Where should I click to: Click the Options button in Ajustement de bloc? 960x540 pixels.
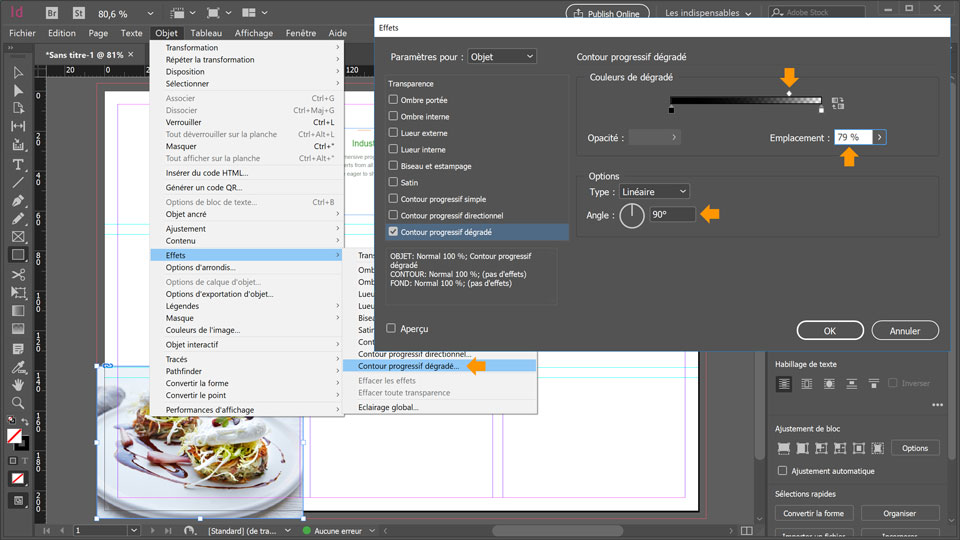pyautogui.click(x=915, y=448)
